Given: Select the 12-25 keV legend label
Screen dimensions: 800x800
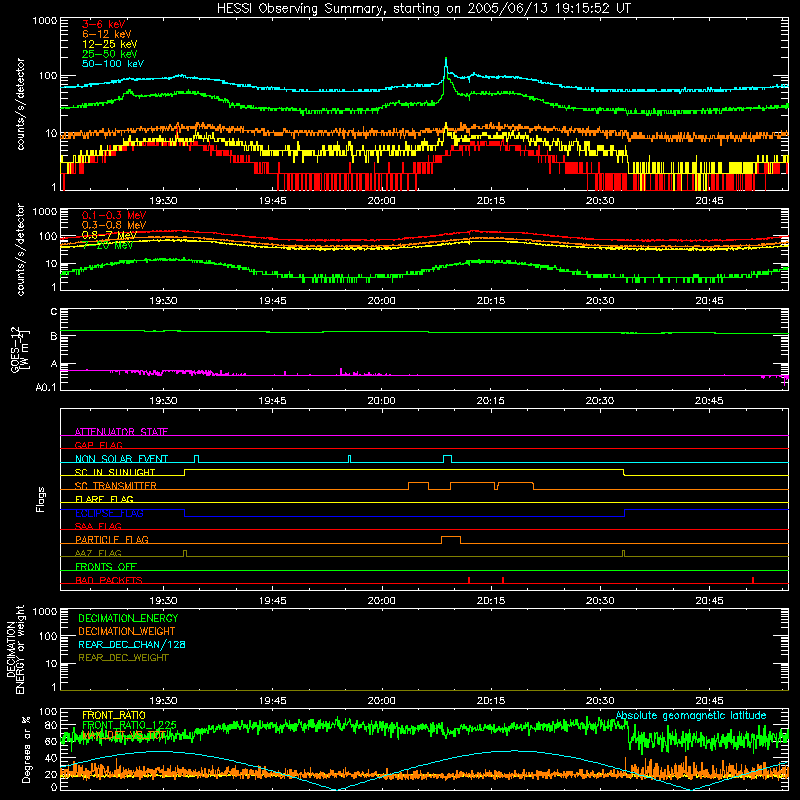Looking at the screenshot, I should (110, 44).
